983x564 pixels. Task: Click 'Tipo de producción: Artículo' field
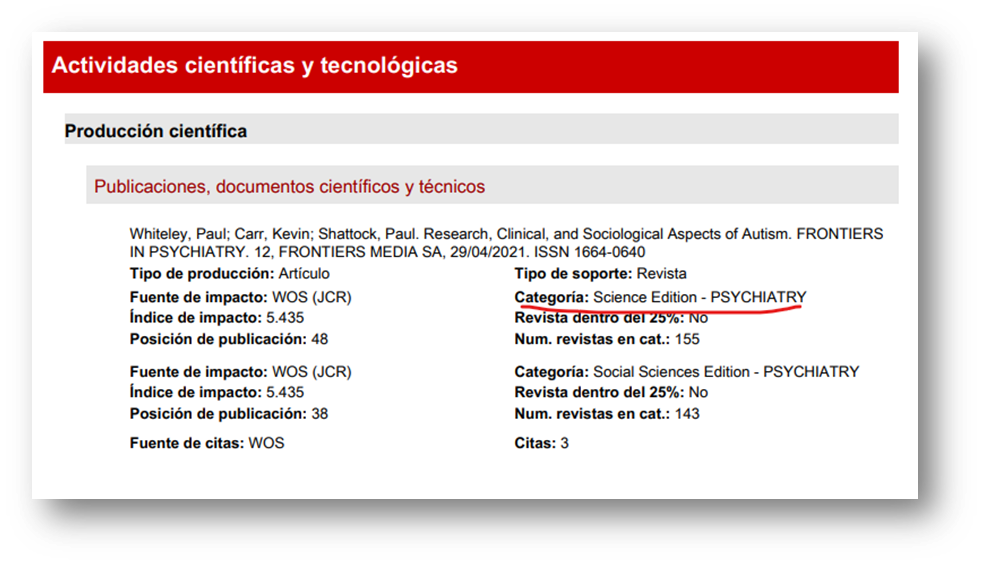coord(229,274)
